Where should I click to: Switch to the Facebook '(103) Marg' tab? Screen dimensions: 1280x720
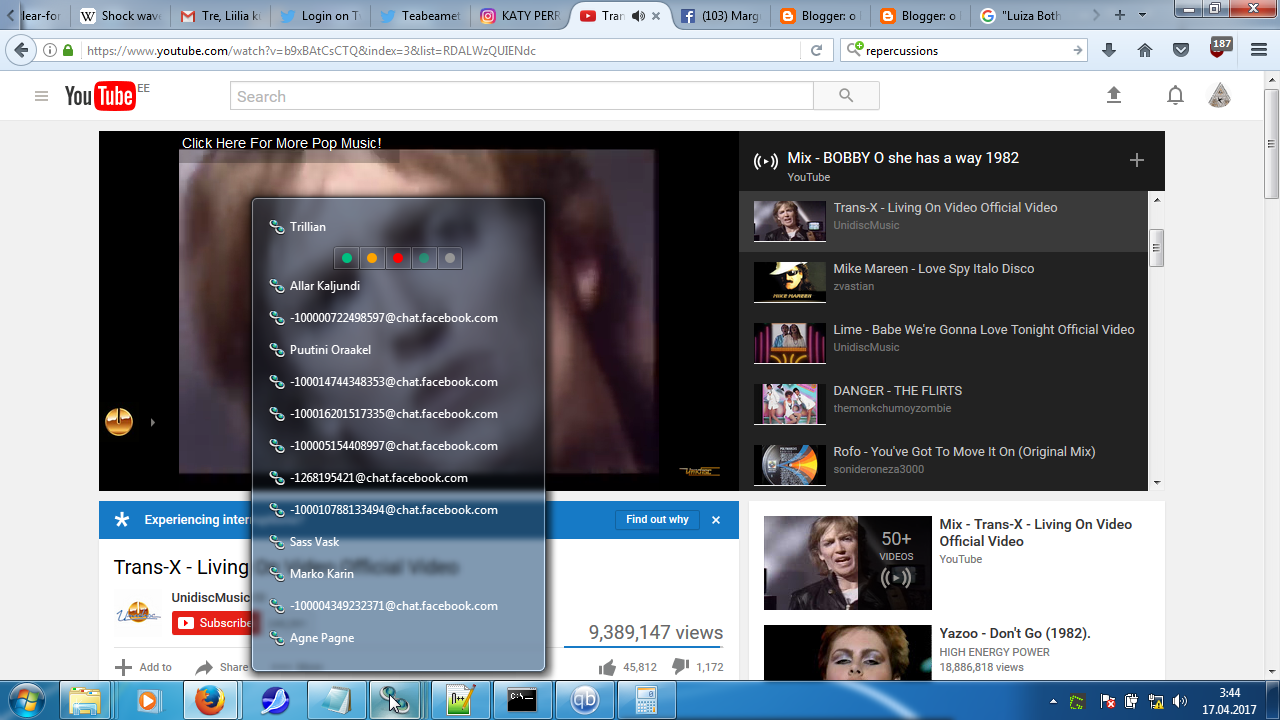click(719, 16)
